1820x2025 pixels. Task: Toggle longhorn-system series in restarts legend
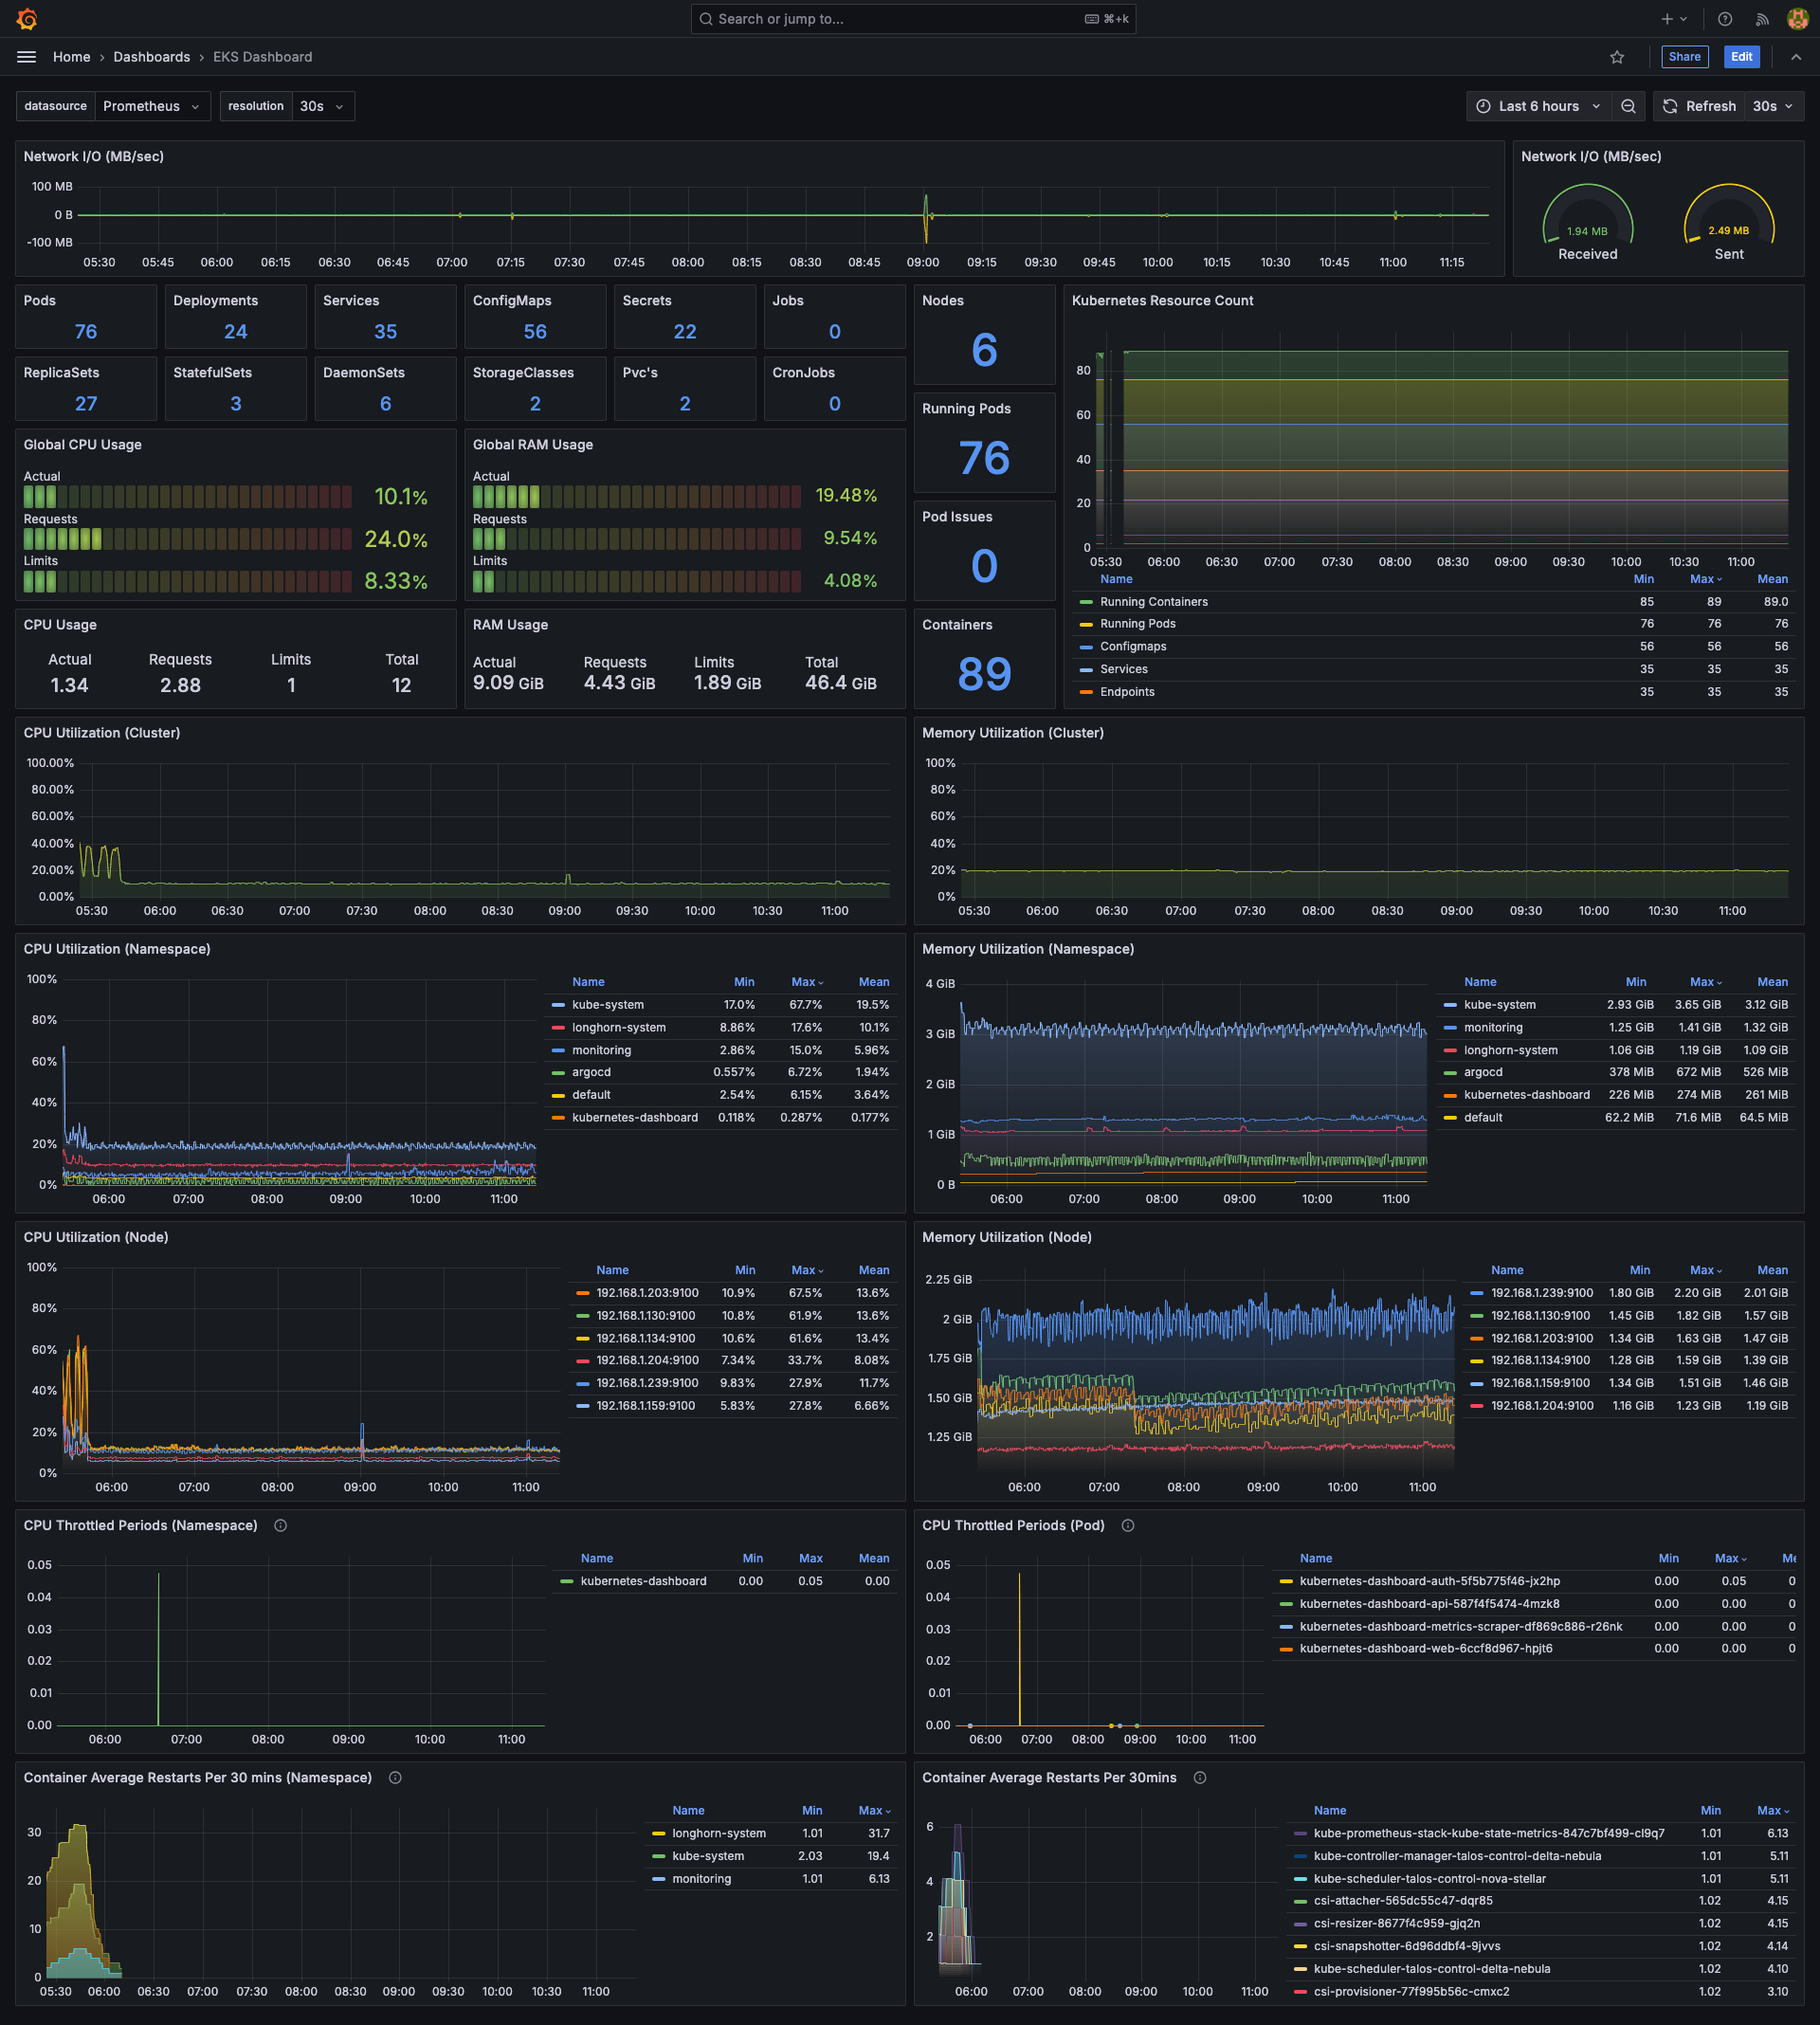718,1833
